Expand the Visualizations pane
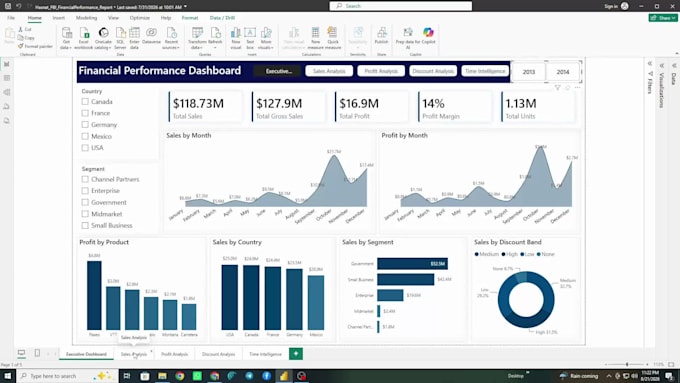The height and width of the screenshot is (383, 680). click(x=662, y=65)
